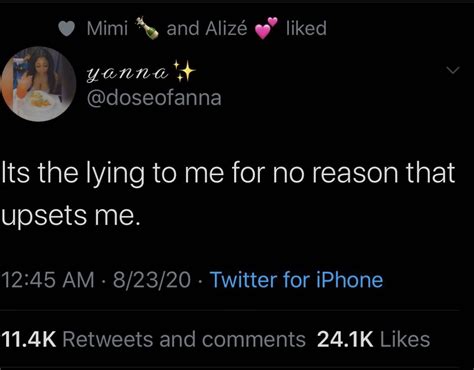Viewport: 474px width, 370px height.
Task: Open yanna's profile picture
Action: point(39,84)
